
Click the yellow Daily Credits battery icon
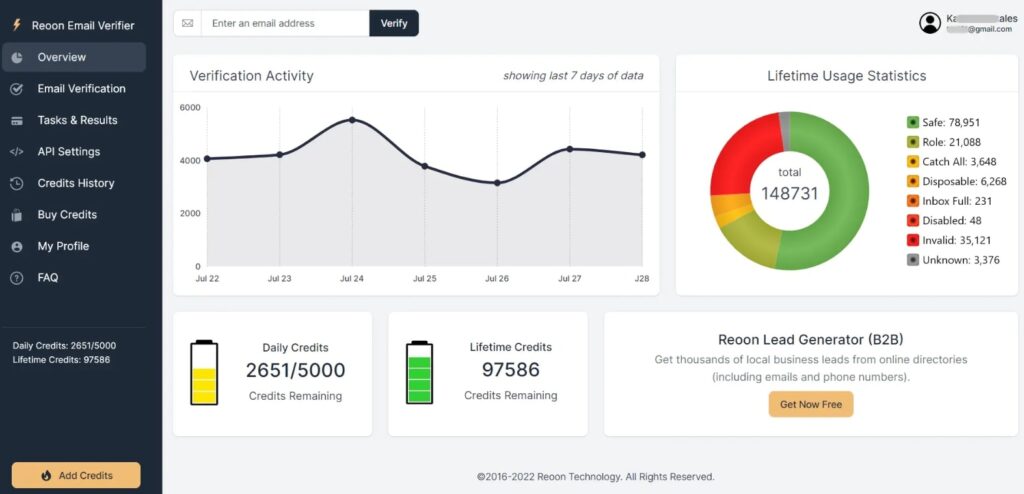tap(204, 372)
